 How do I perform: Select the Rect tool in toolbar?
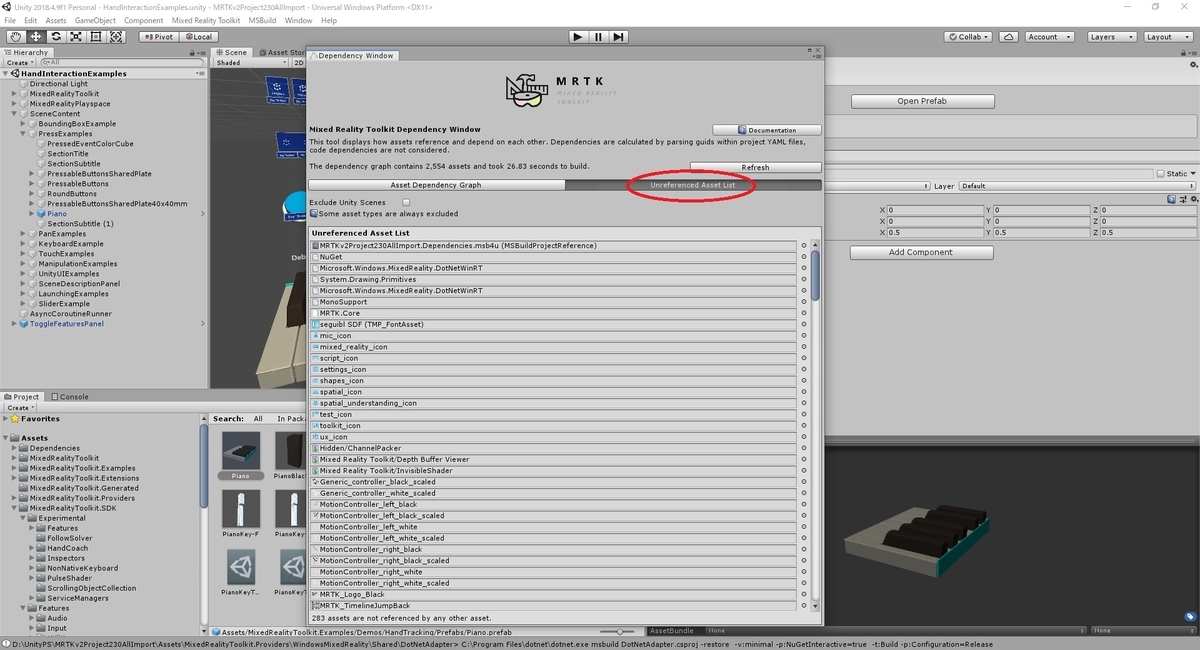point(96,36)
